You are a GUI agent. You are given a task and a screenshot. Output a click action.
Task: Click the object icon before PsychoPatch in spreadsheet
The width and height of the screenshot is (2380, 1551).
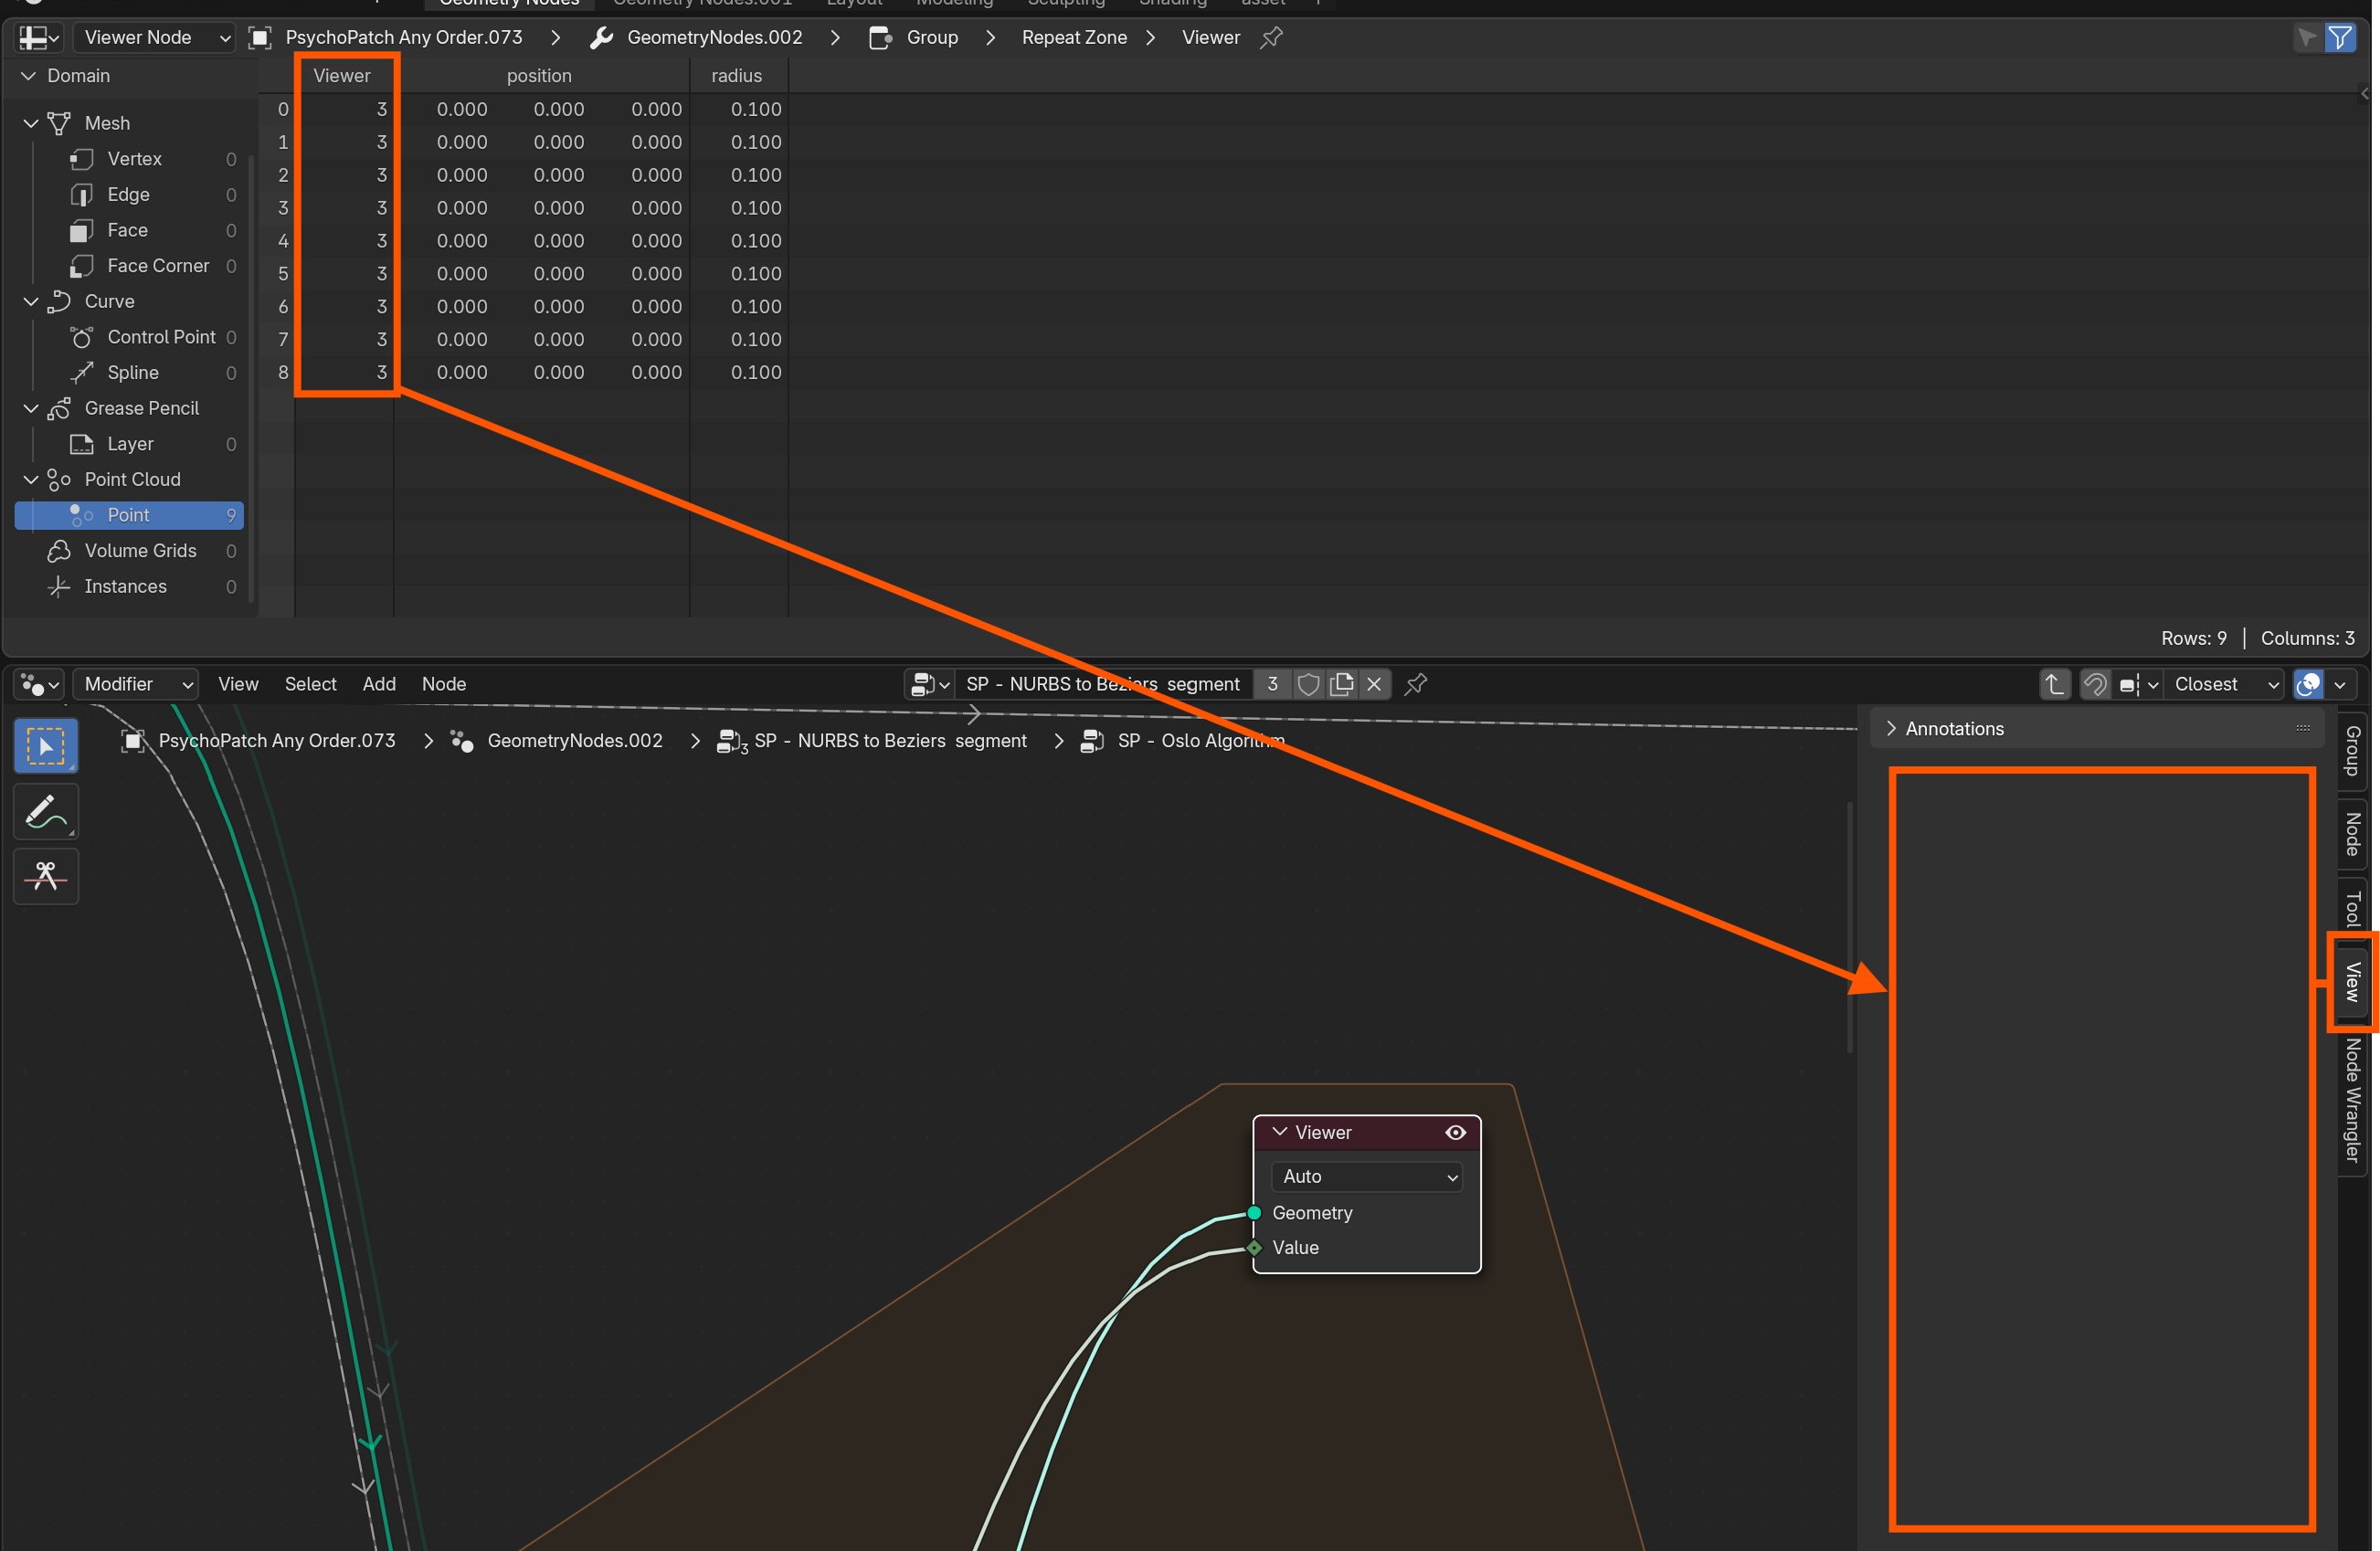(x=260, y=37)
